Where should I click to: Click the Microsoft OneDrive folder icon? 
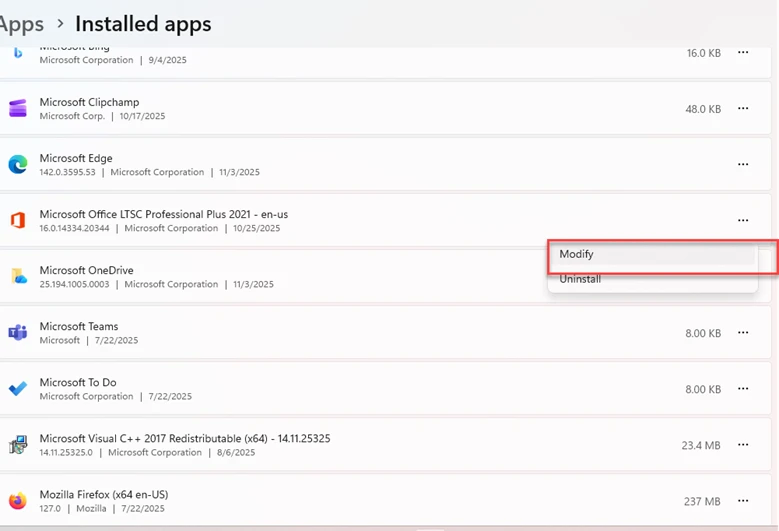17,277
